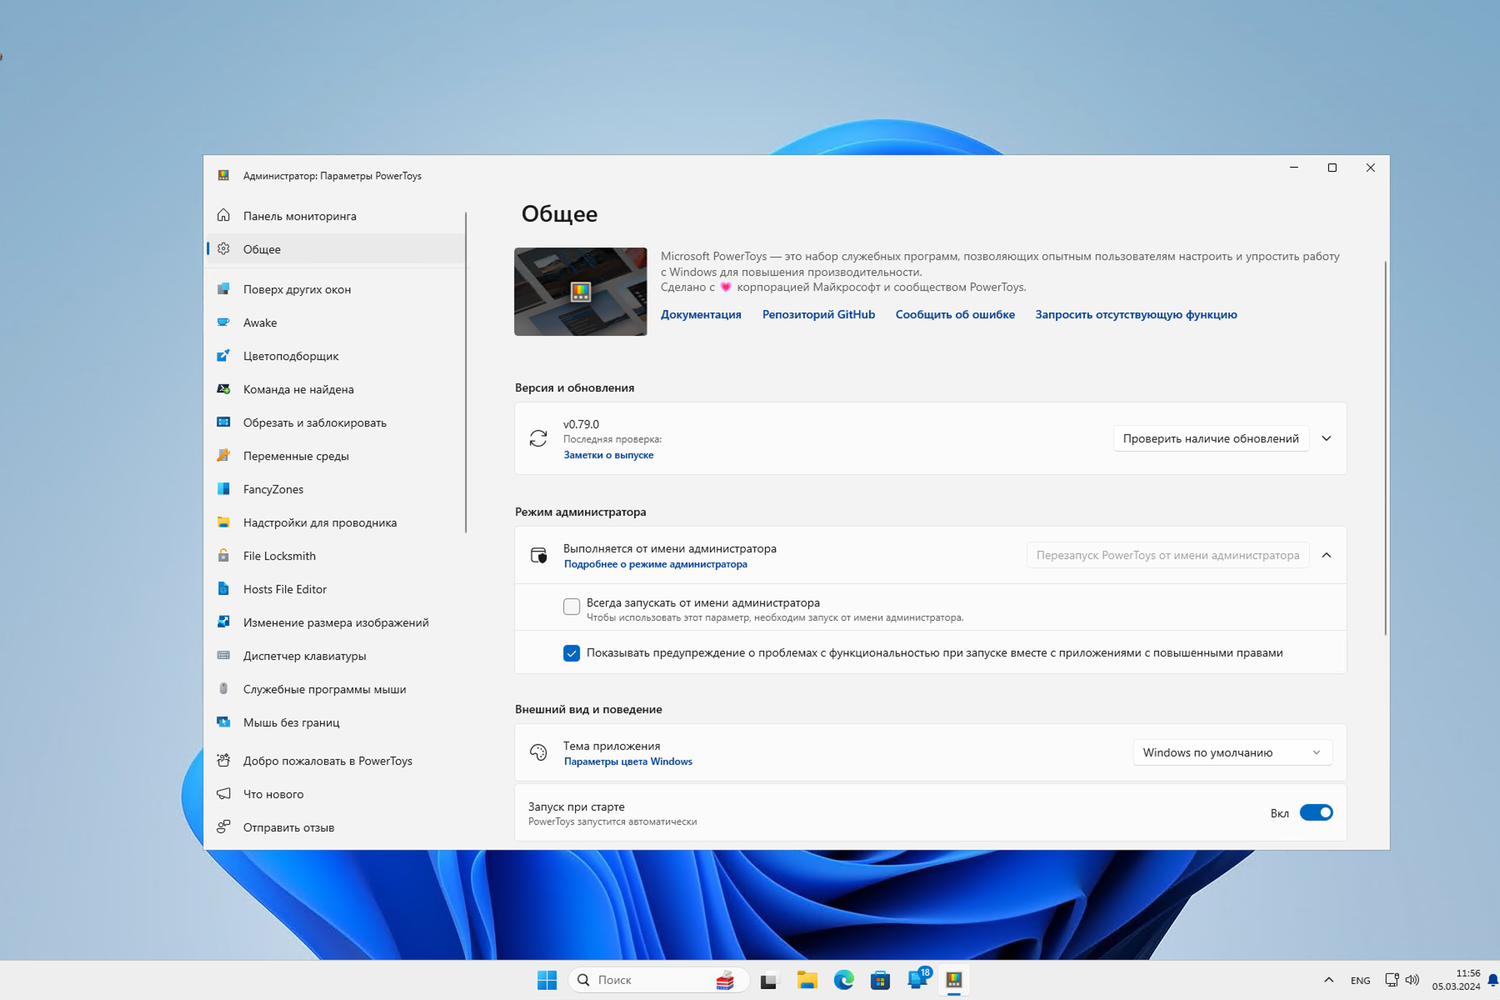Launch Microsoft Edge from the taskbar
This screenshot has height=1000, width=1500.
click(844, 980)
